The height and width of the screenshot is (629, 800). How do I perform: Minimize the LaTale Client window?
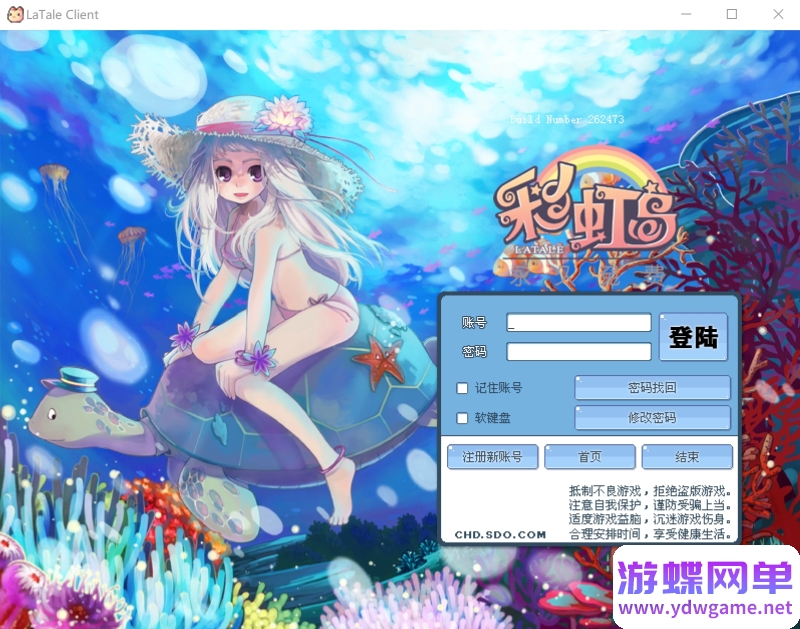pyautogui.click(x=686, y=15)
